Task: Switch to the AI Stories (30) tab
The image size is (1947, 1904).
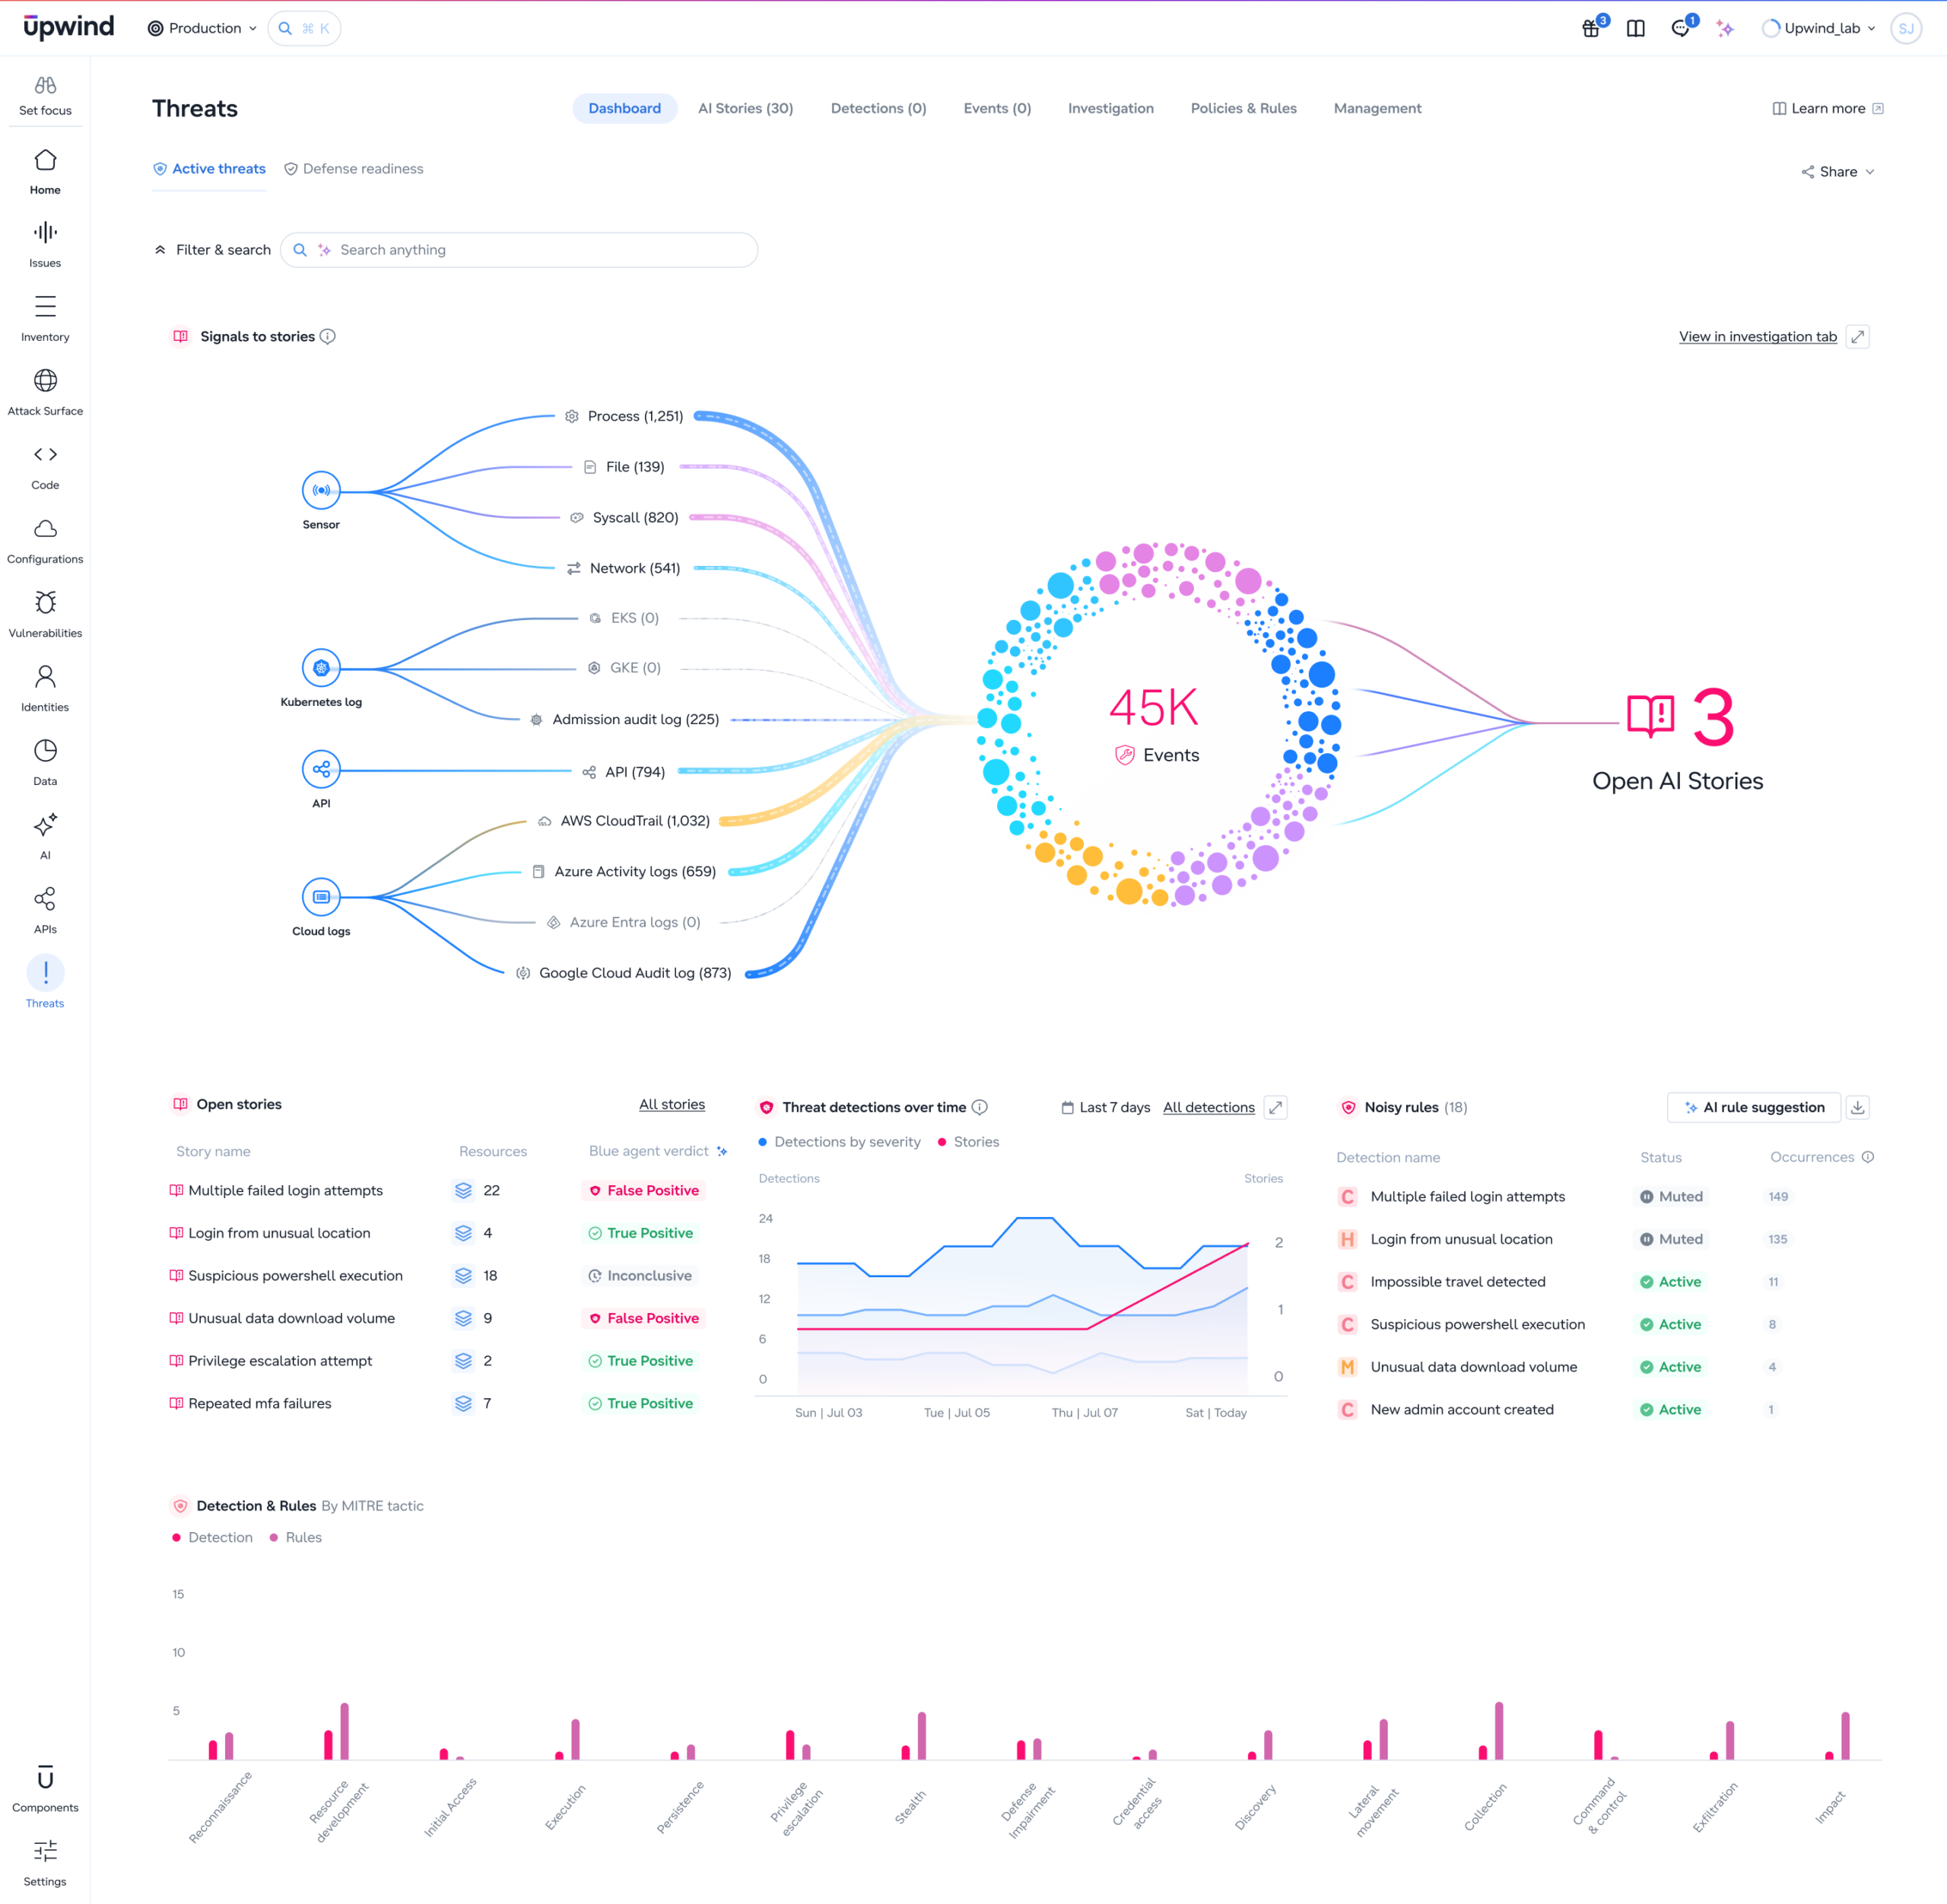Action: 745,108
